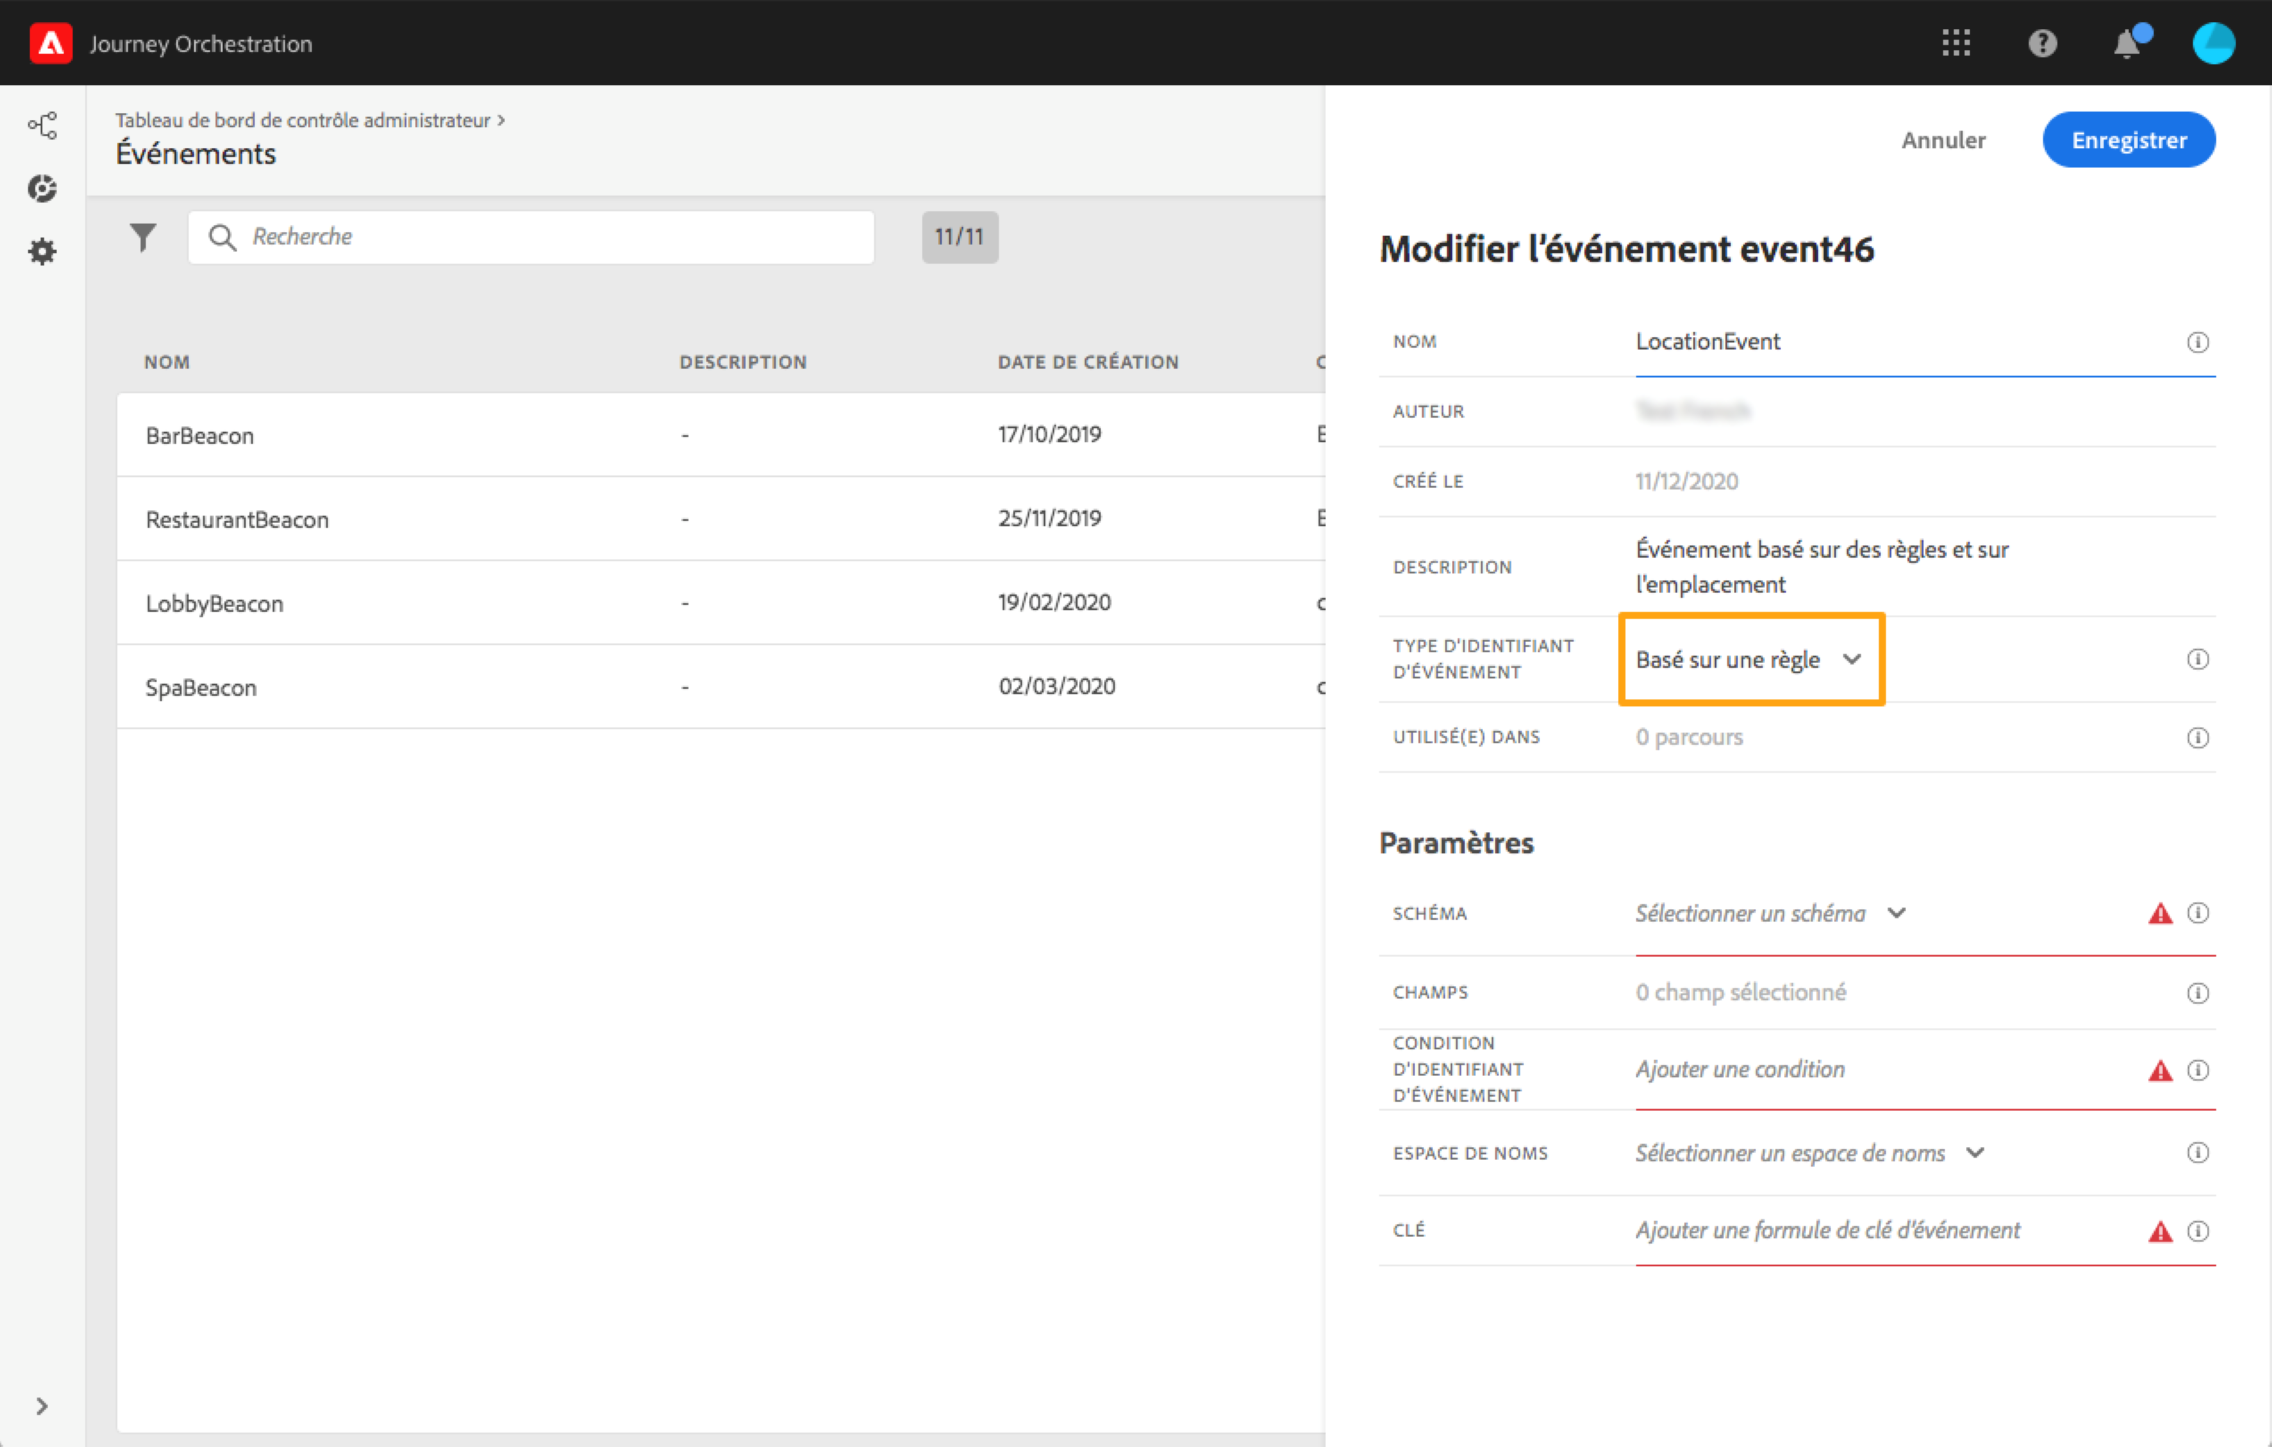Image resolution: width=2272 pixels, height=1447 pixels.
Task: Click the info icon beside Schéma
Action: [2197, 913]
